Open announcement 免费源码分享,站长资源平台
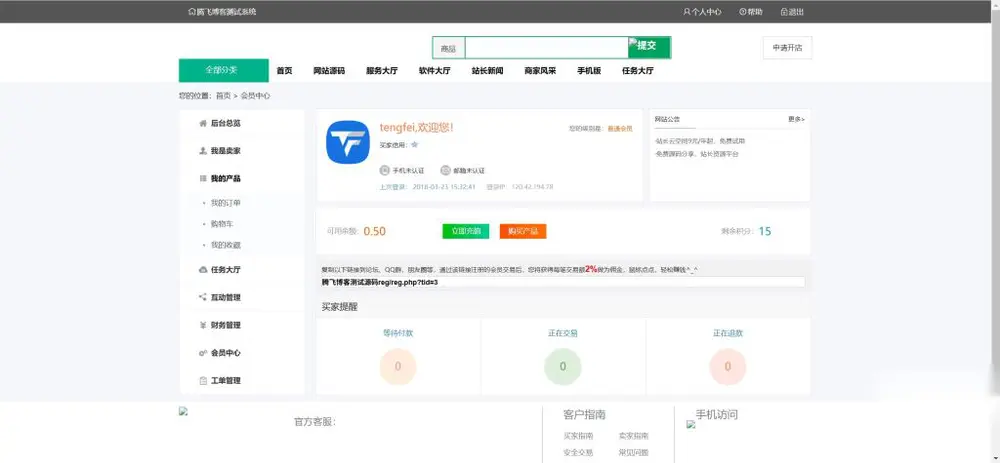 click(696, 154)
